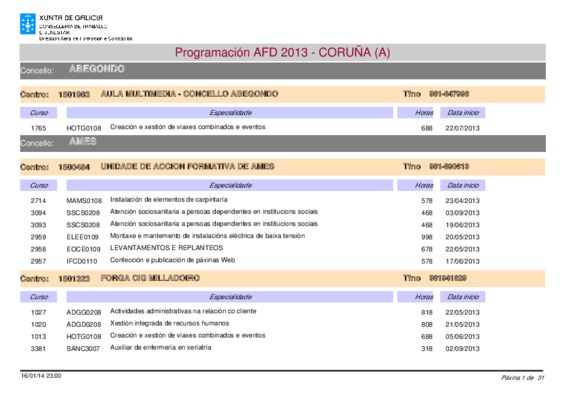Click the AMES concello header
Image resolution: width=566 pixels, height=400 pixels.
(x=283, y=143)
